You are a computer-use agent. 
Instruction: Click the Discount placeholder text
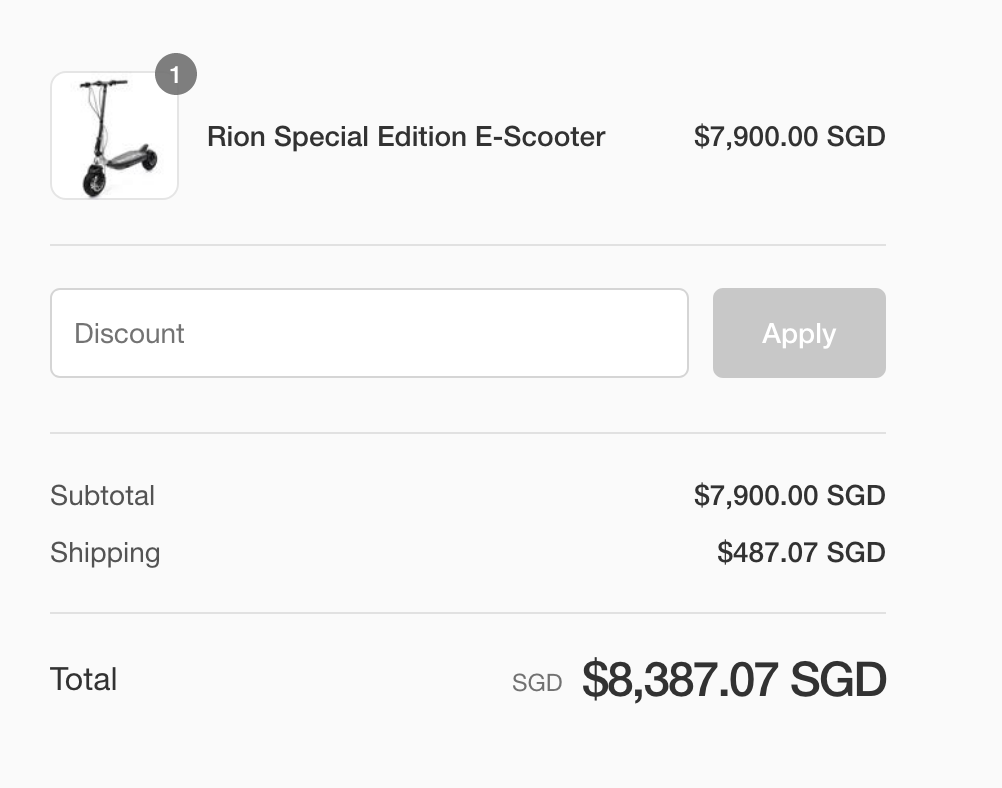pyautogui.click(x=129, y=334)
